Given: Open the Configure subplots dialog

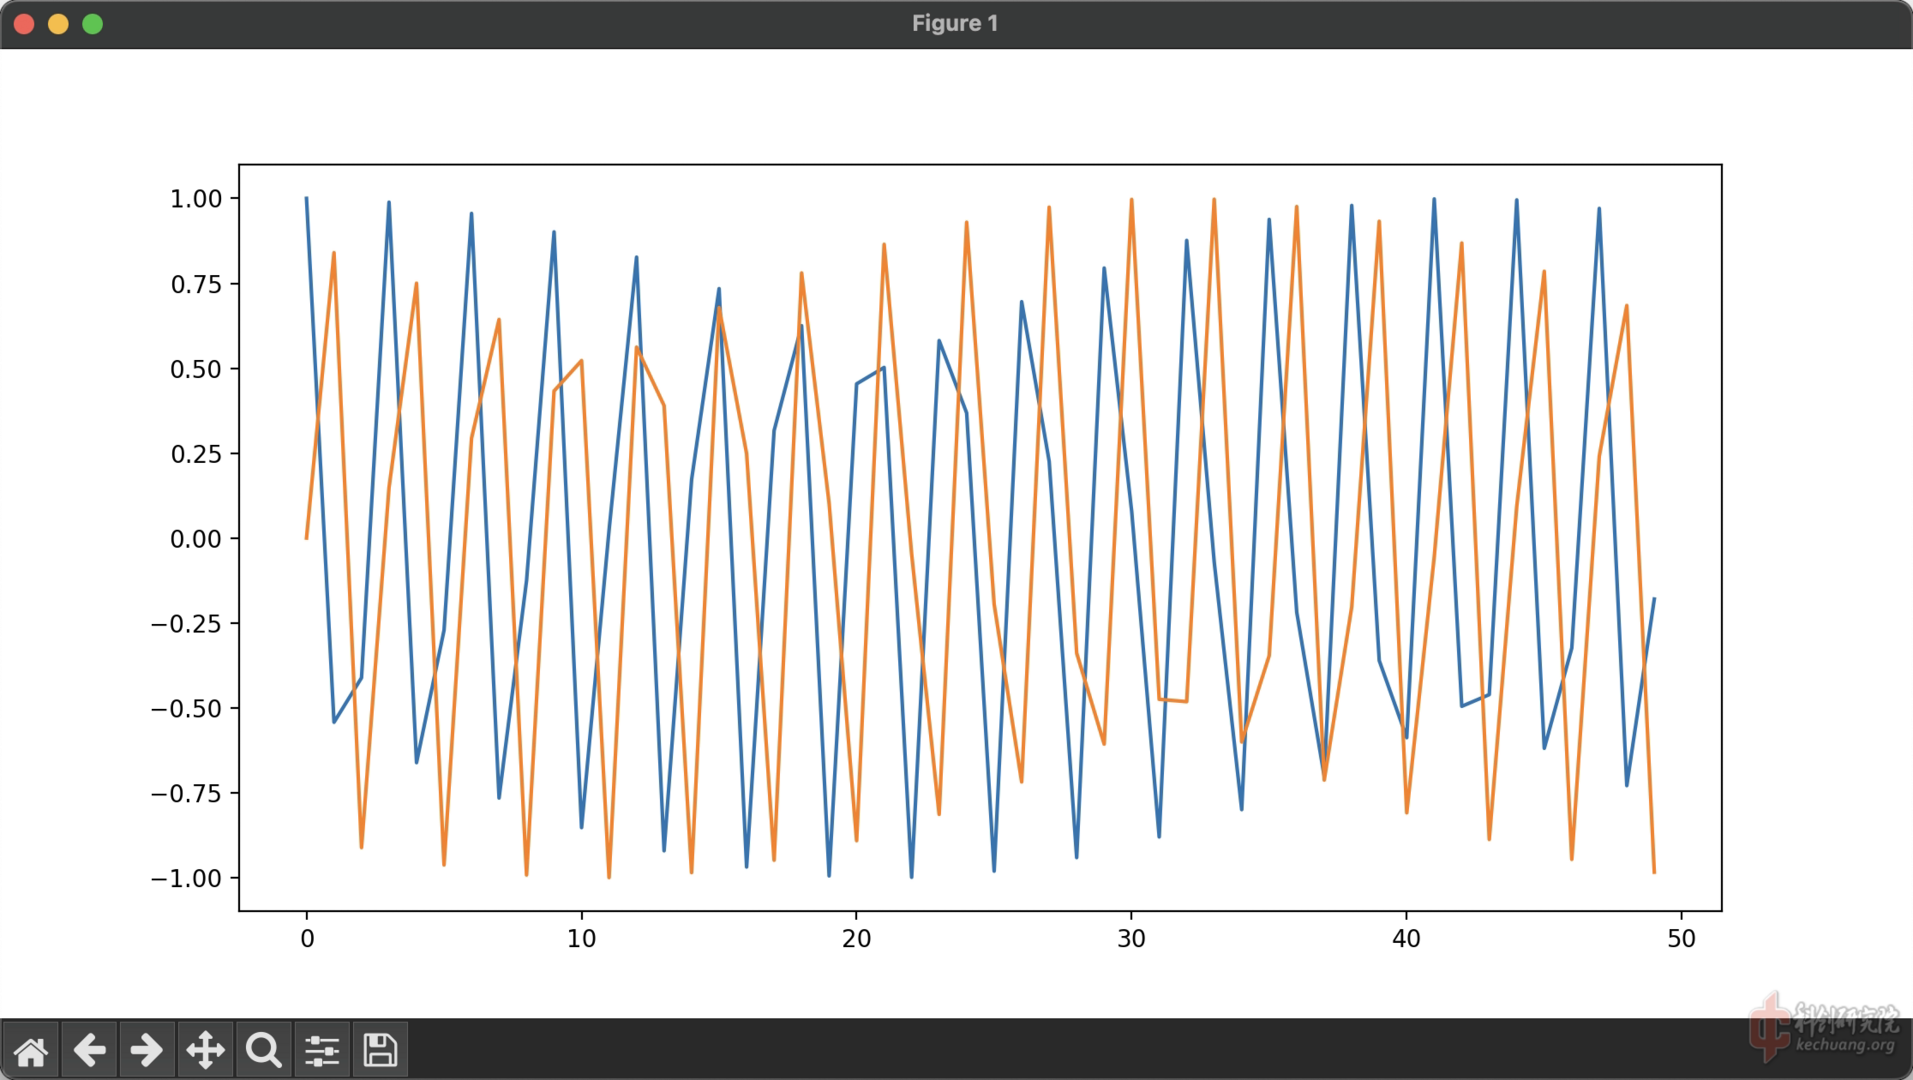Looking at the screenshot, I should coord(322,1050).
